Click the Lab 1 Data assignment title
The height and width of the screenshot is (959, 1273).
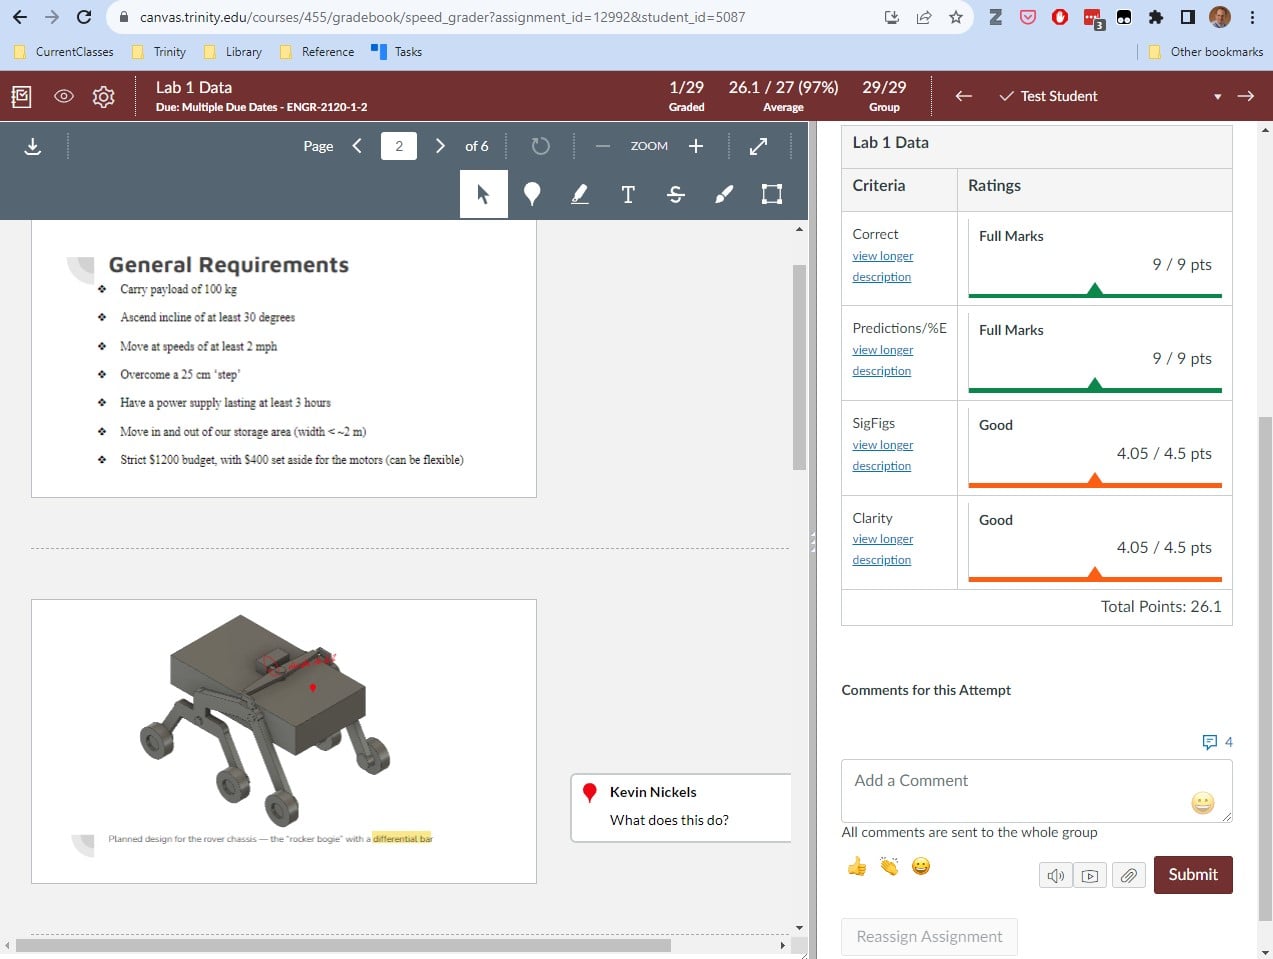pyautogui.click(x=194, y=87)
